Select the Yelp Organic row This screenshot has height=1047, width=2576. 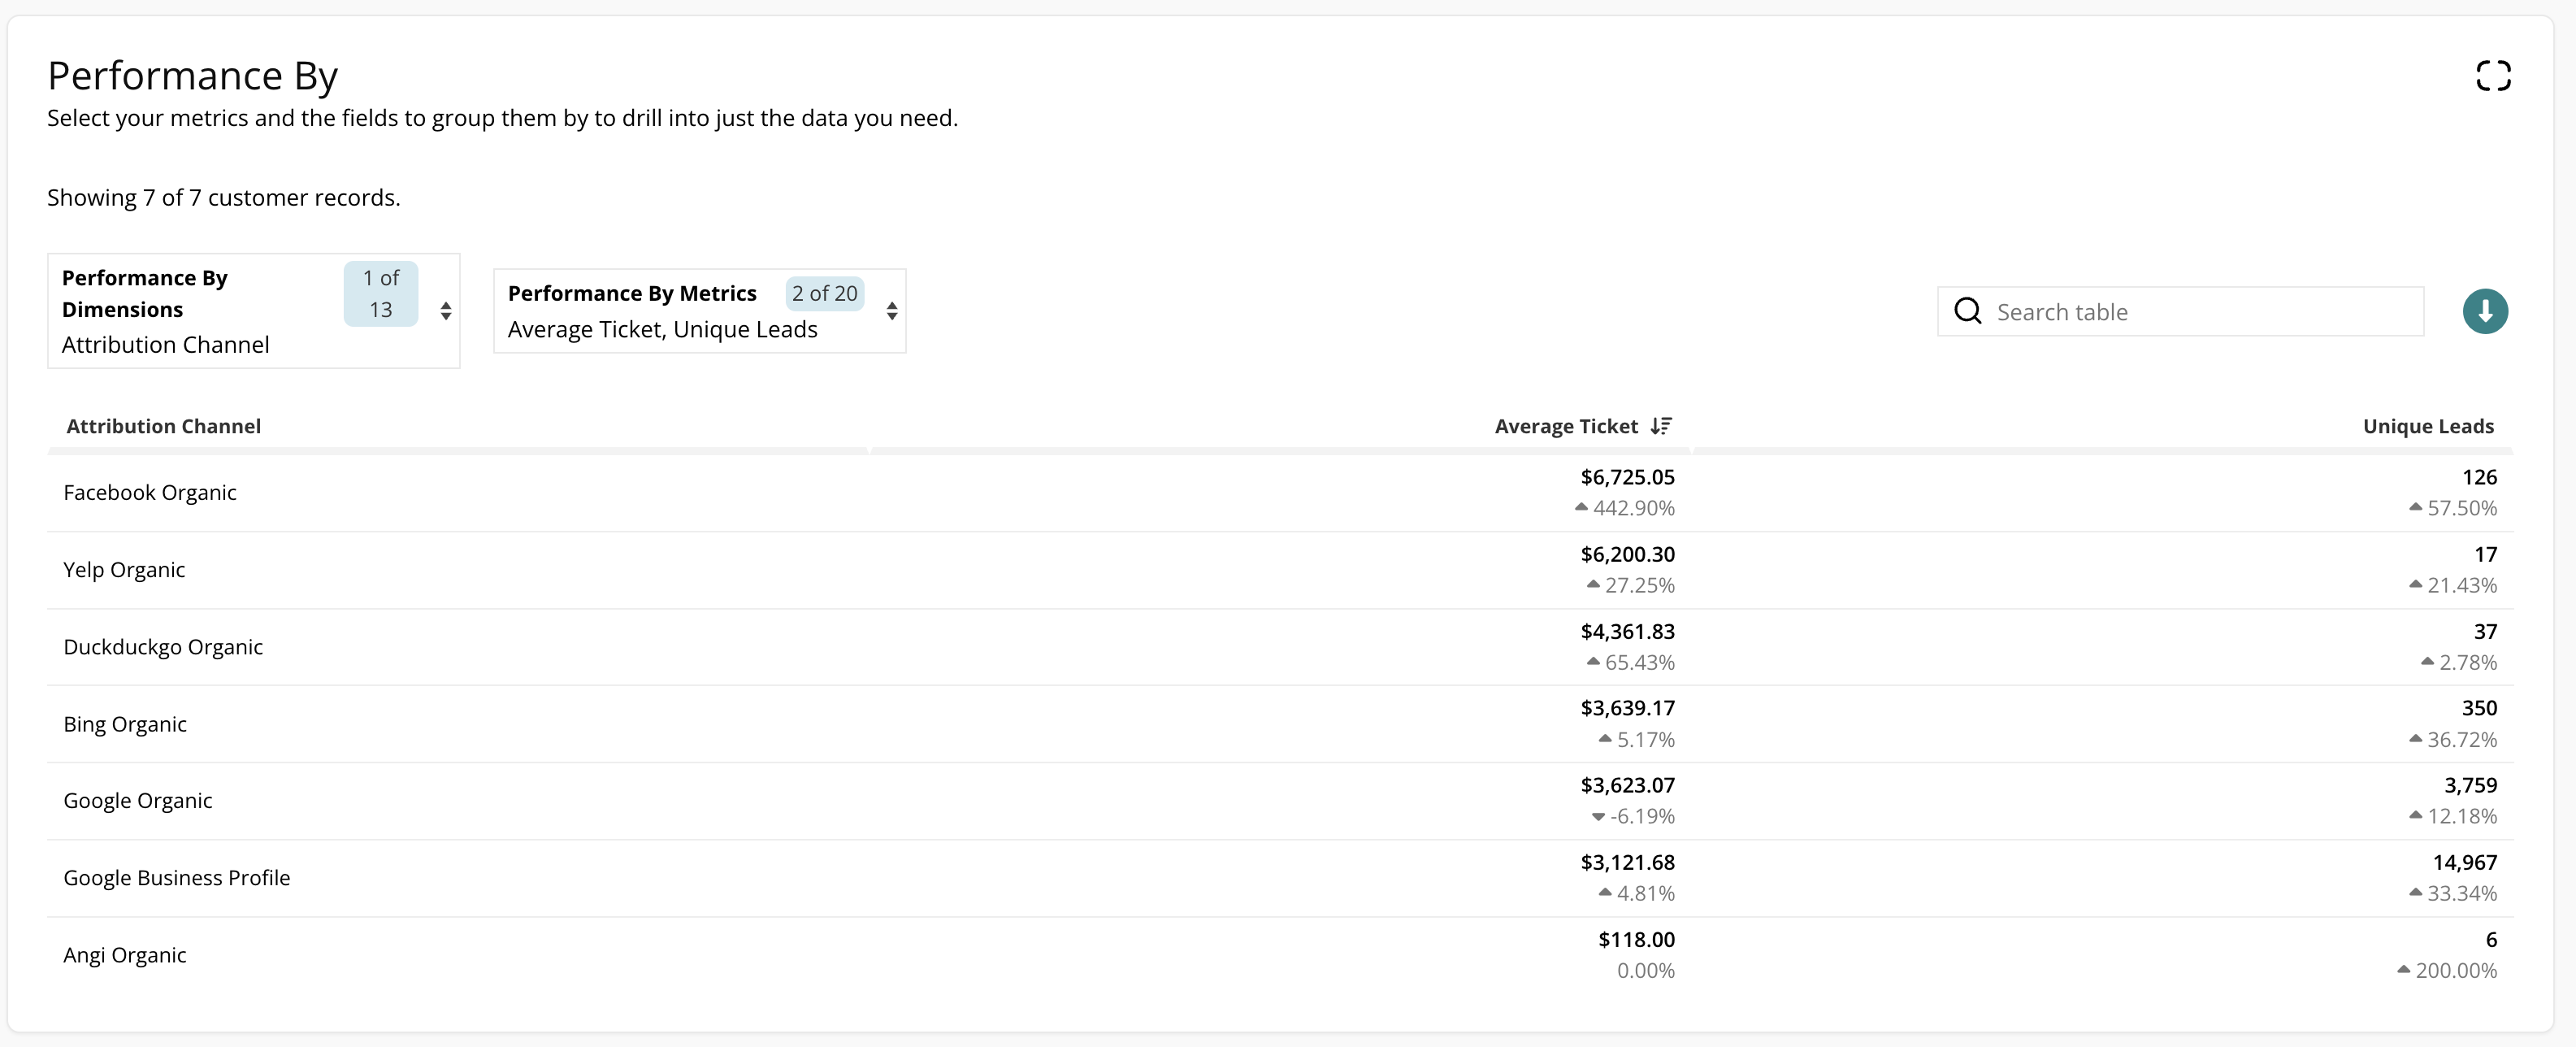124,569
